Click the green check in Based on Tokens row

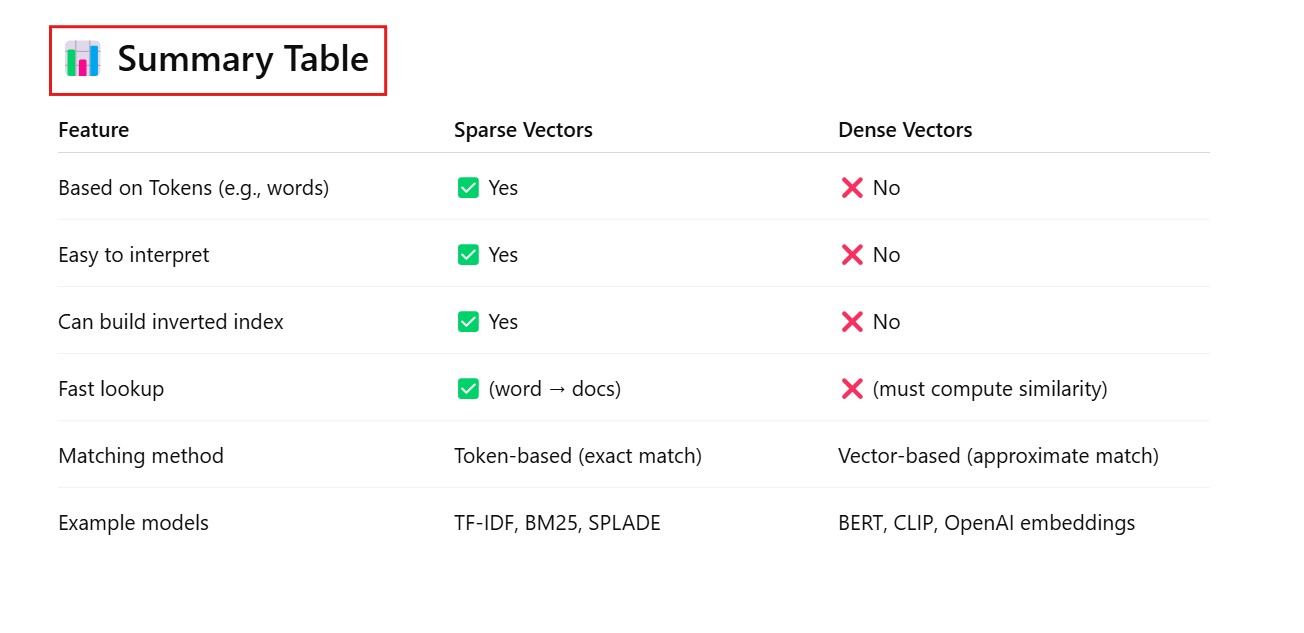pyautogui.click(x=468, y=188)
